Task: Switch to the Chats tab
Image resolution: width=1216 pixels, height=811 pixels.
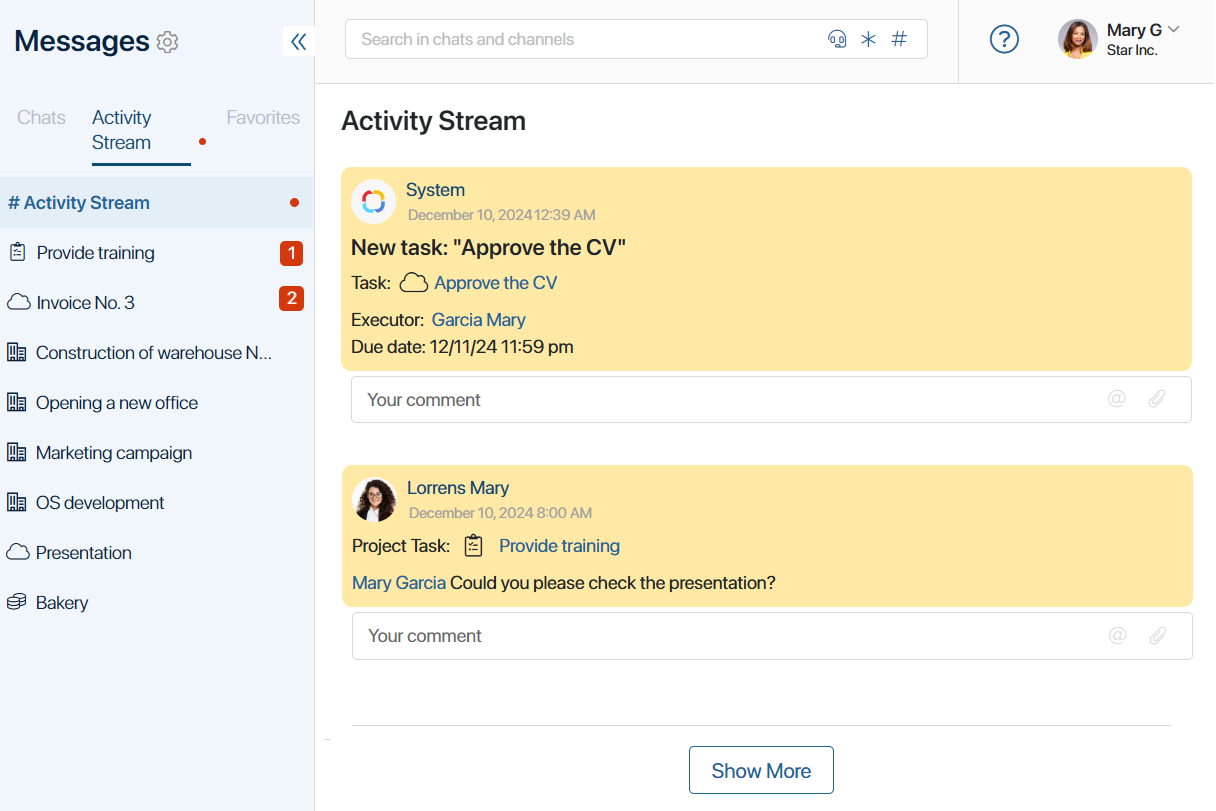Action: coord(41,117)
